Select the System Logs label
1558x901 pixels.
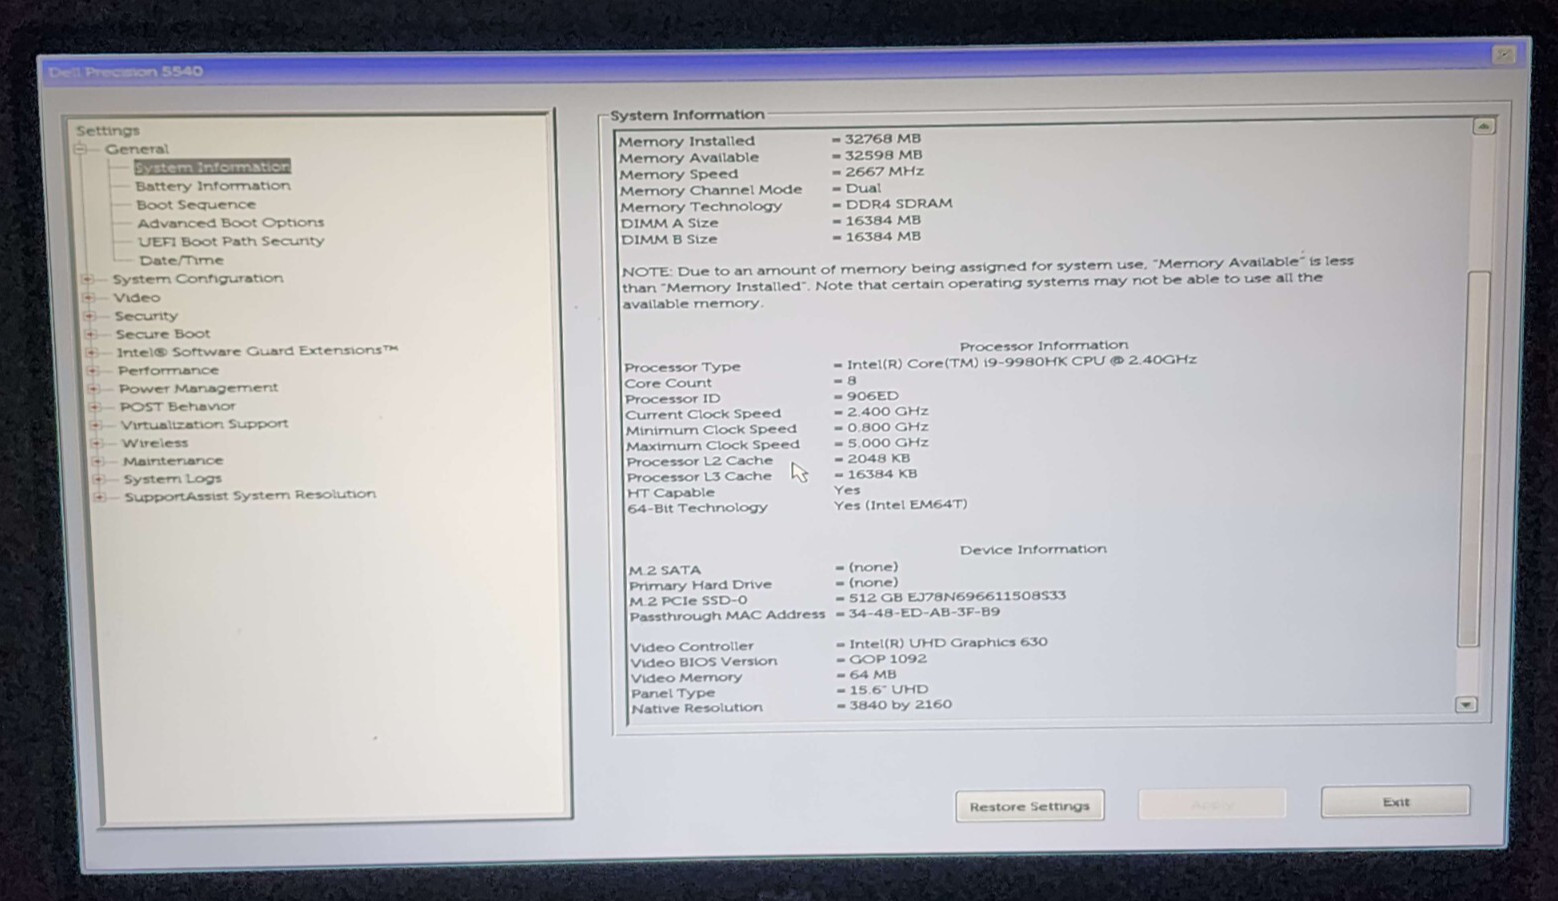tap(173, 479)
